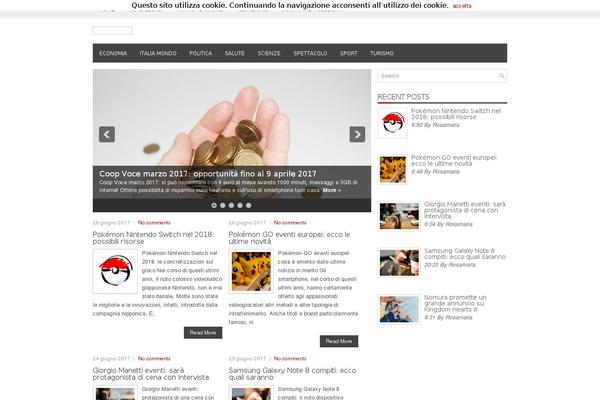Open recent post Pokémon Nintendo Switch nel 2018
This screenshot has width=600, height=400.
pyautogui.click(x=456, y=114)
